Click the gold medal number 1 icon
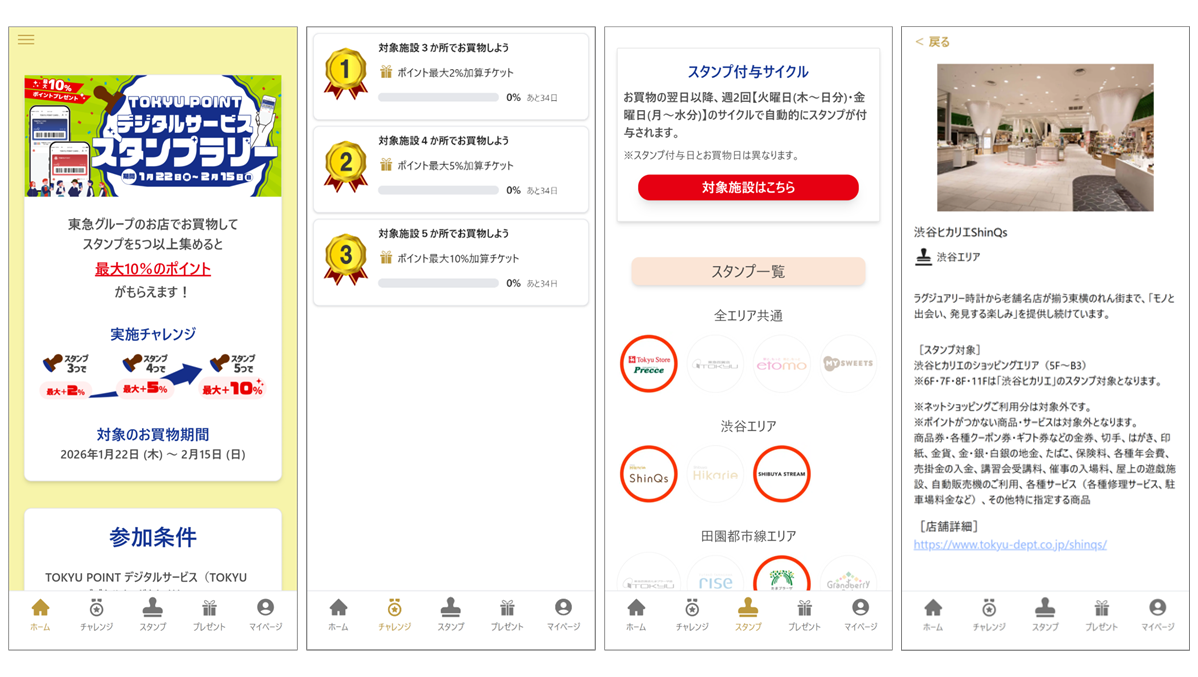The height and width of the screenshot is (677, 1198). click(x=345, y=73)
